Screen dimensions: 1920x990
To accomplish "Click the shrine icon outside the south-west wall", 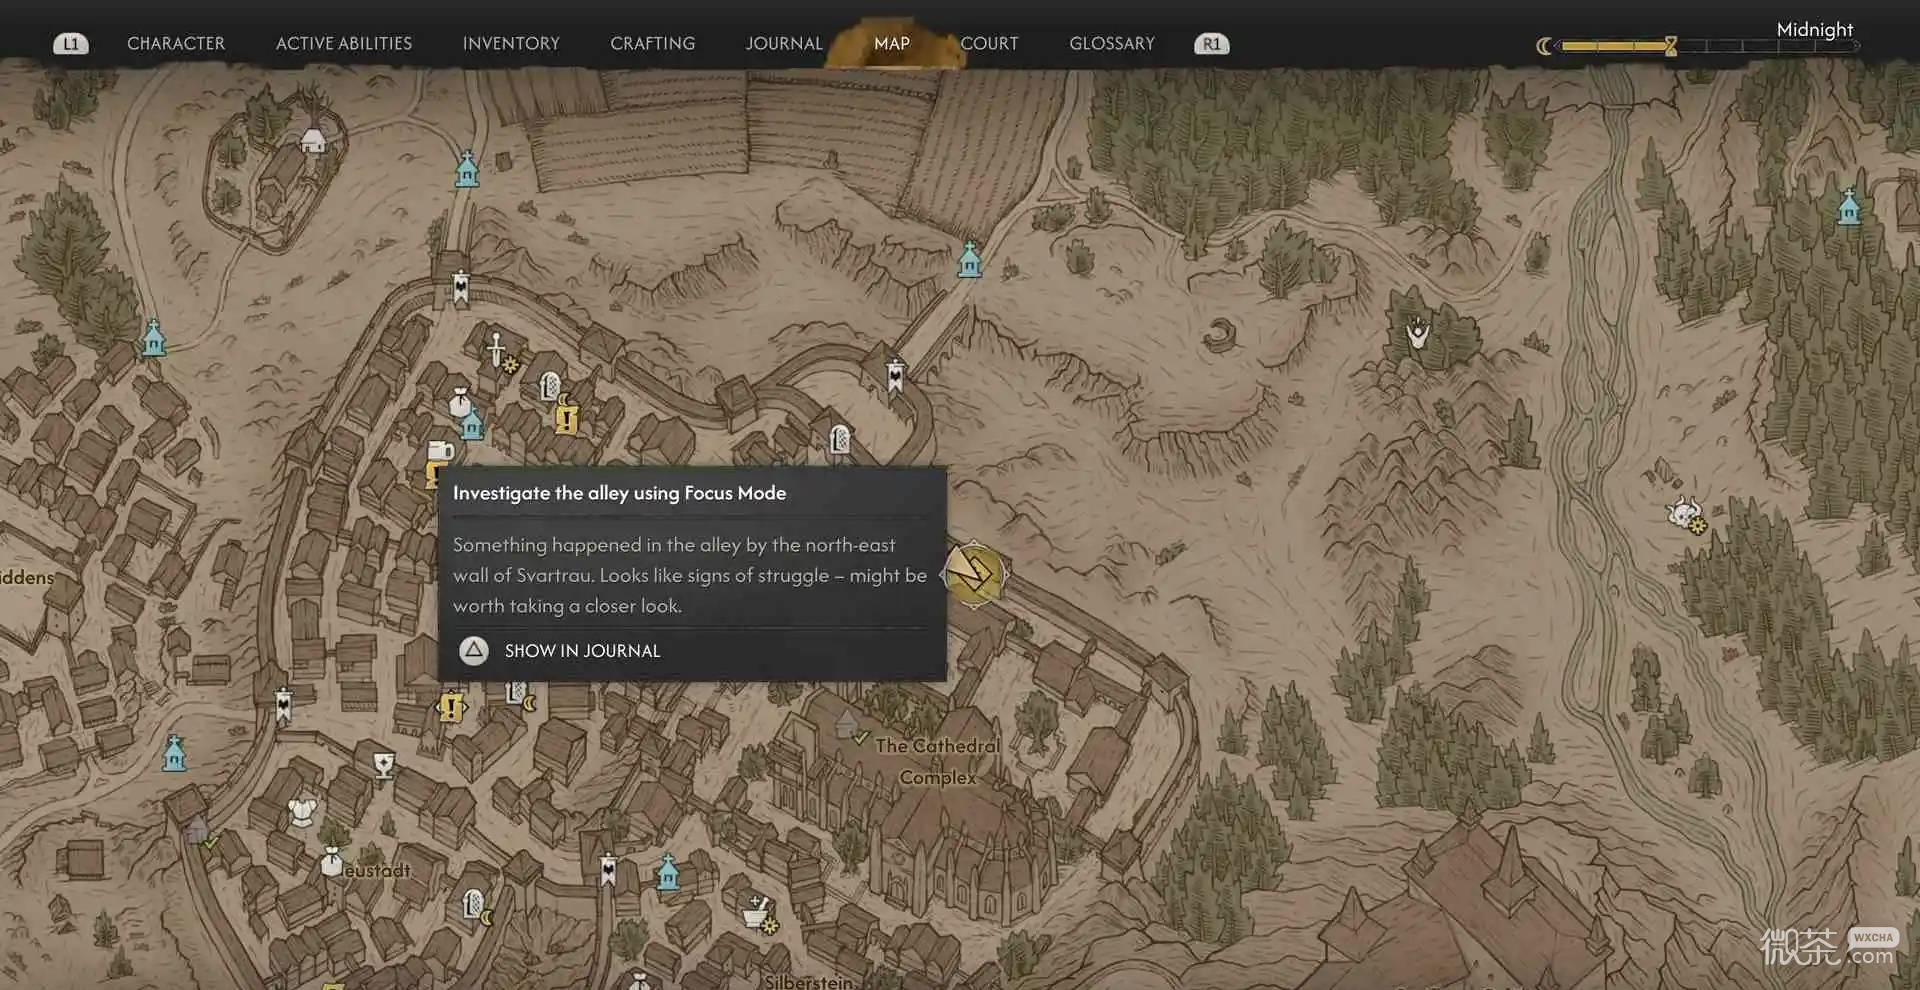I will click(175, 753).
